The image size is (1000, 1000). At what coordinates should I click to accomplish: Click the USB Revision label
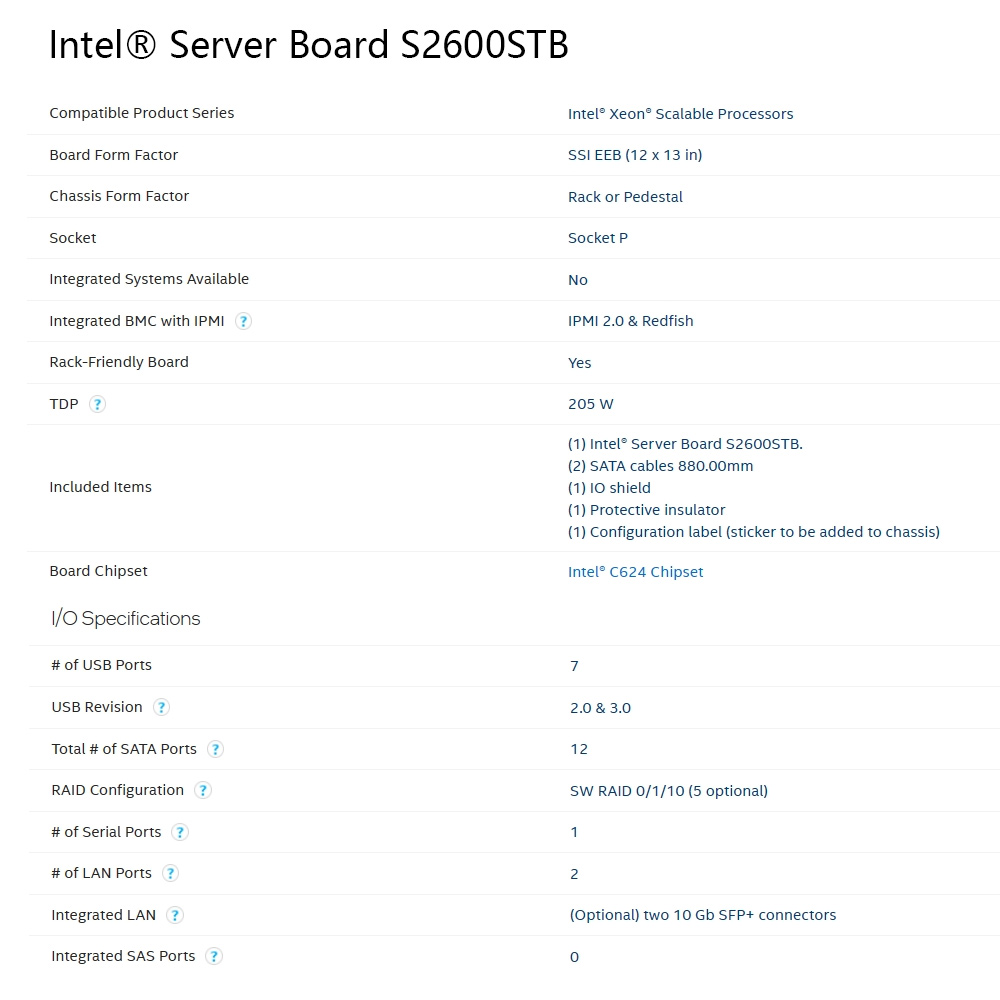pos(97,707)
